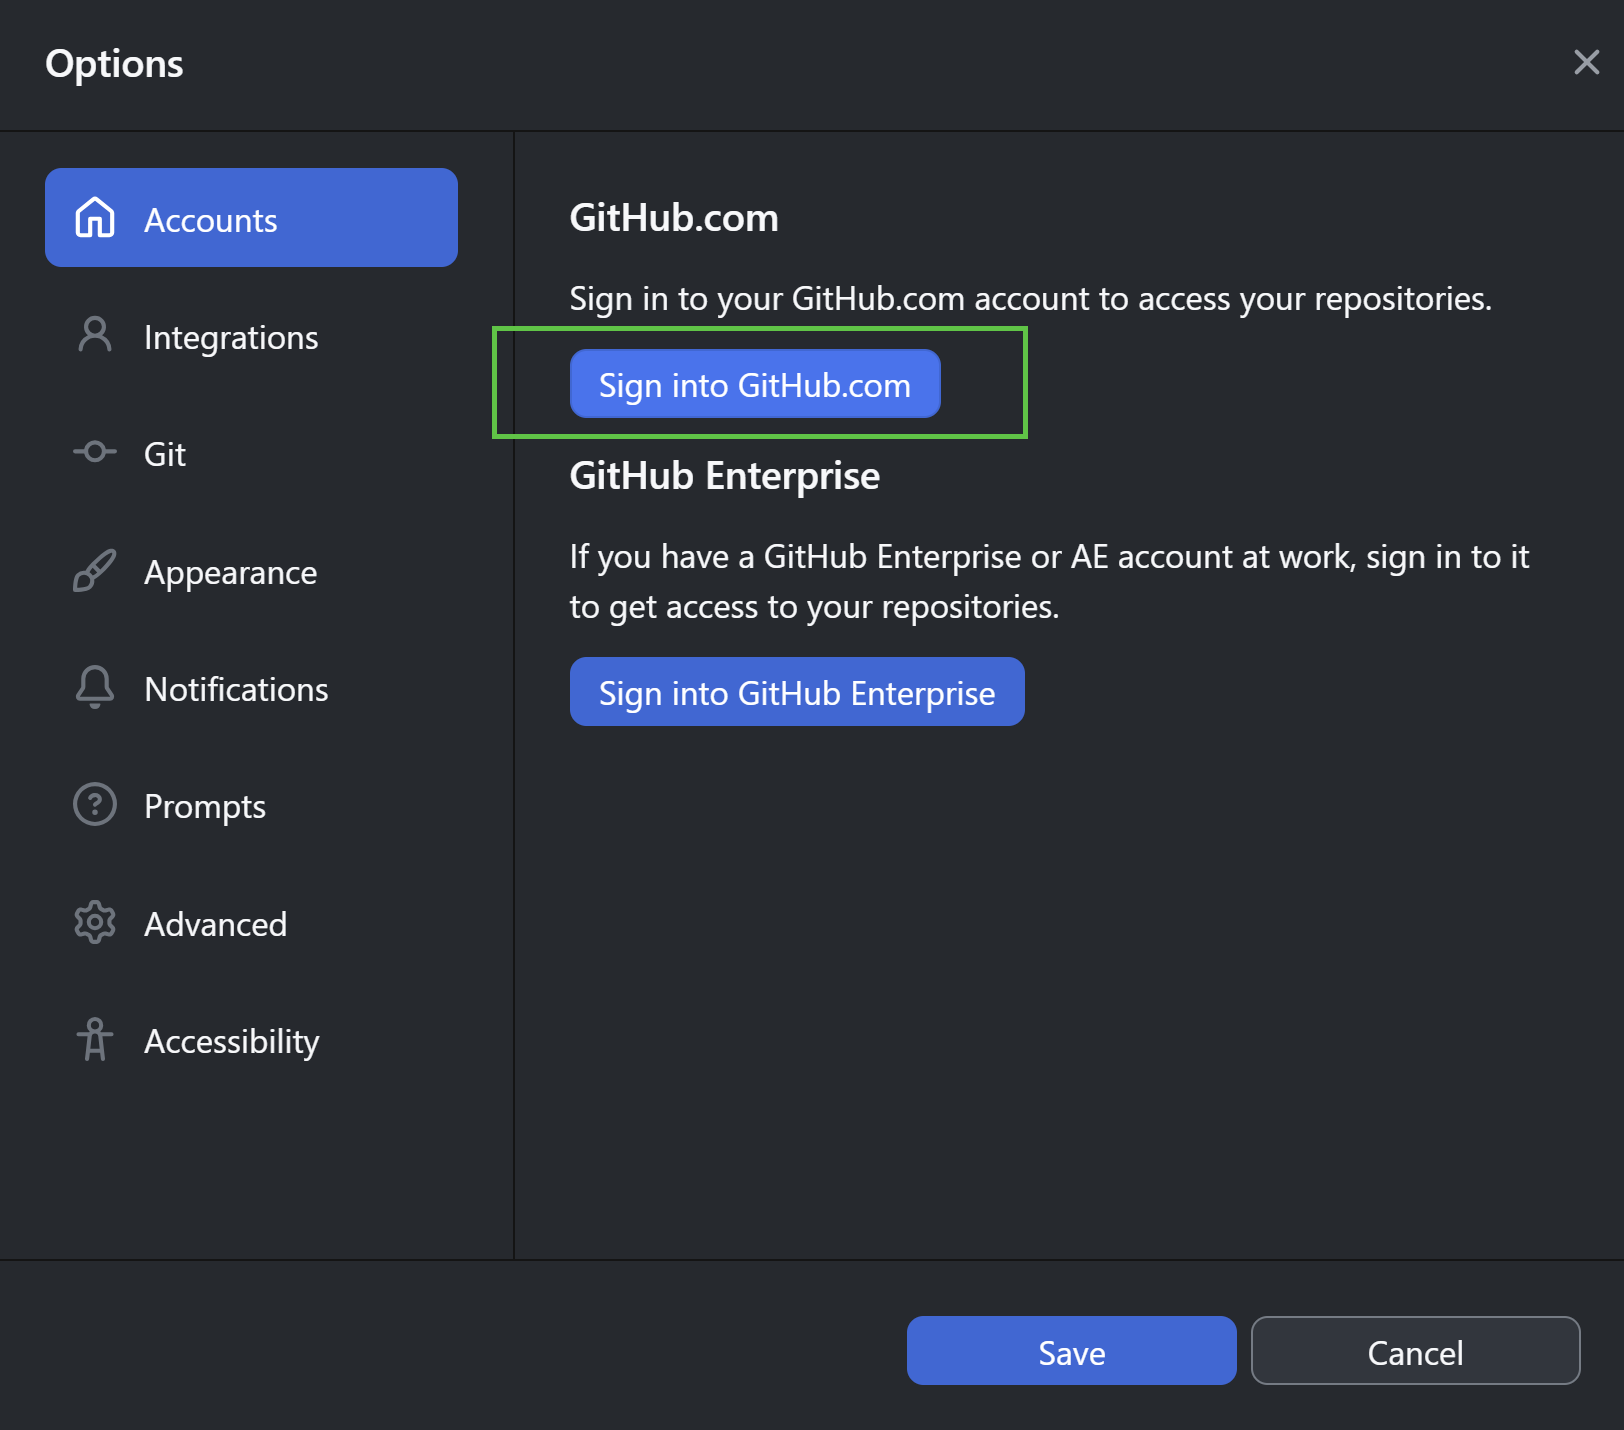Image resolution: width=1624 pixels, height=1430 pixels.
Task: Cancel the Options dialog
Action: tap(1415, 1351)
